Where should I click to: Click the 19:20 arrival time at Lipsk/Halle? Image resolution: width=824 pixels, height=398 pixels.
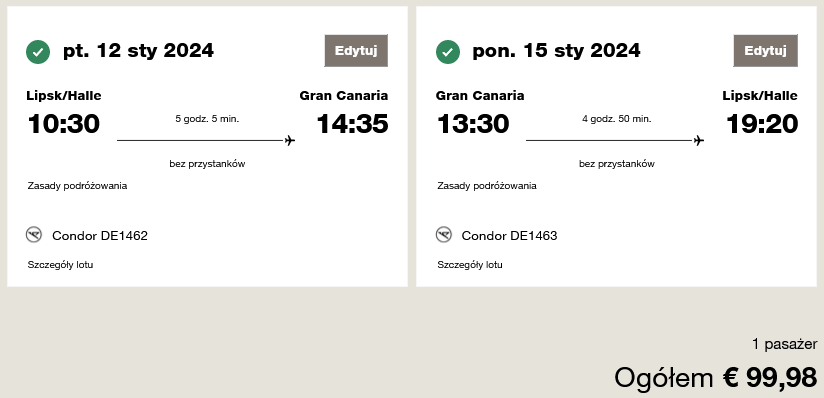tap(762, 124)
